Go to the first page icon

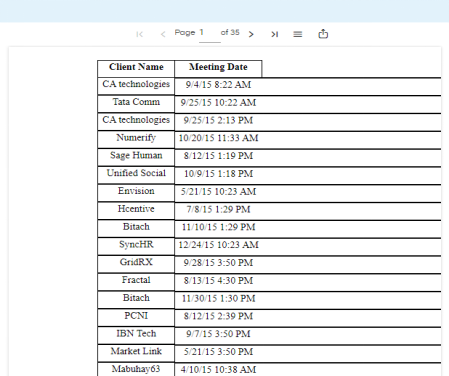(140, 34)
